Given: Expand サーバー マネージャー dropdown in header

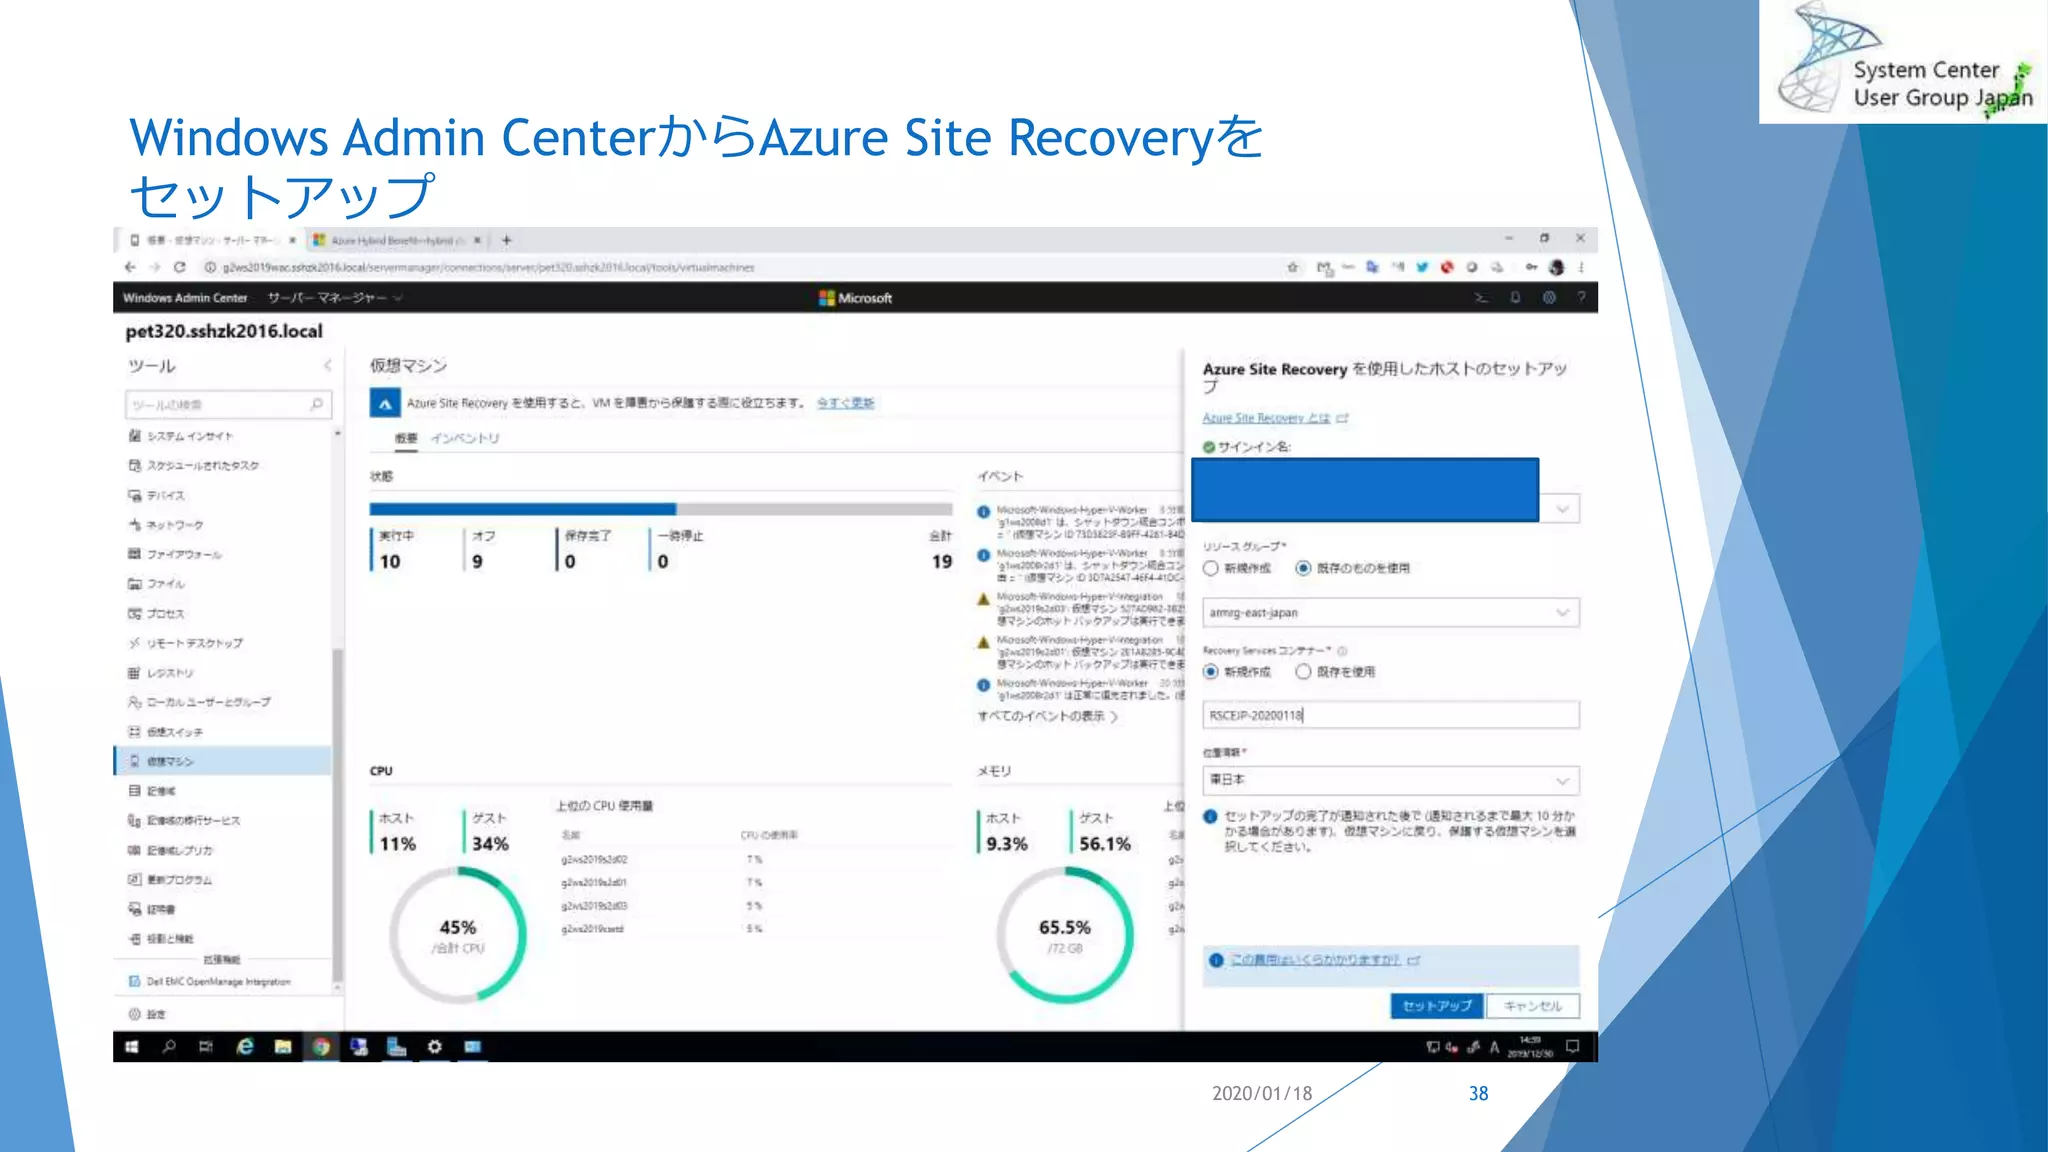Looking at the screenshot, I should [x=334, y=298].
